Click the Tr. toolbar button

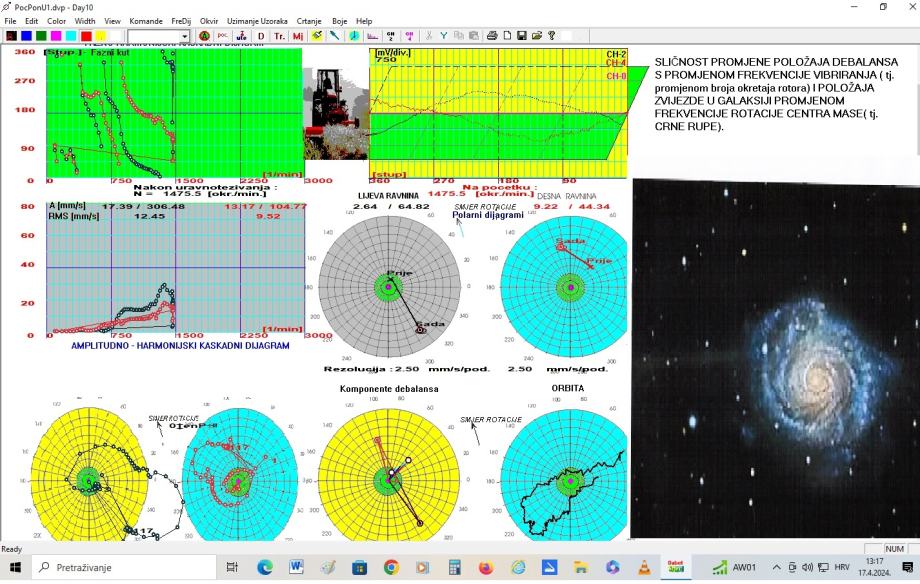tap(279, 36)
